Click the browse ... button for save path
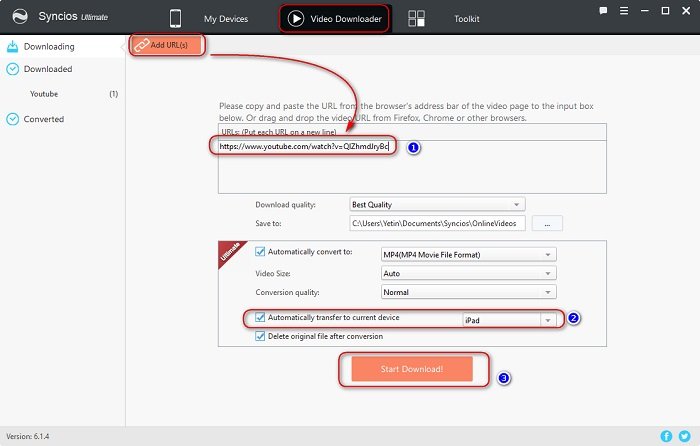Viewport: 700px width, 446px height. tap(547, 223)
